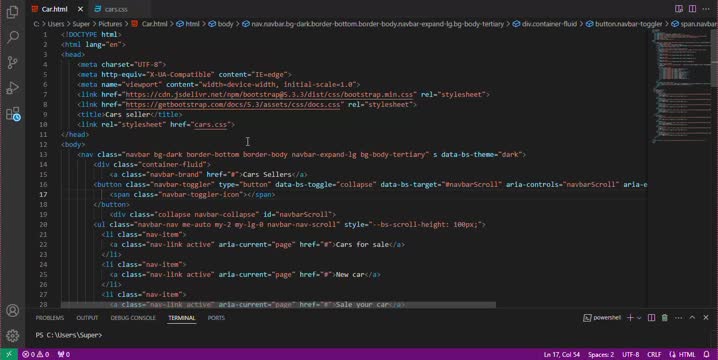Viewport: 718px width, 360px height.
Task: Click the editor minimap
Action: [x=679, y=87]
